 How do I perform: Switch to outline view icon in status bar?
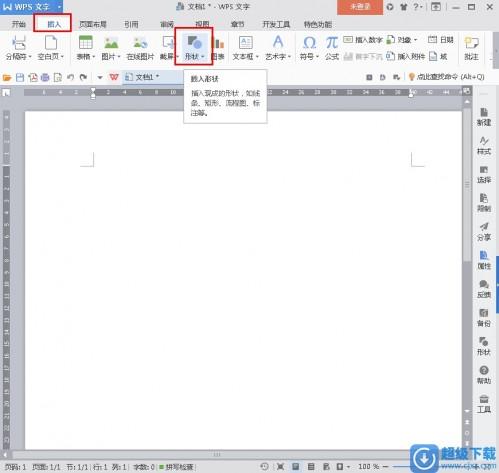tap(311, 467)
